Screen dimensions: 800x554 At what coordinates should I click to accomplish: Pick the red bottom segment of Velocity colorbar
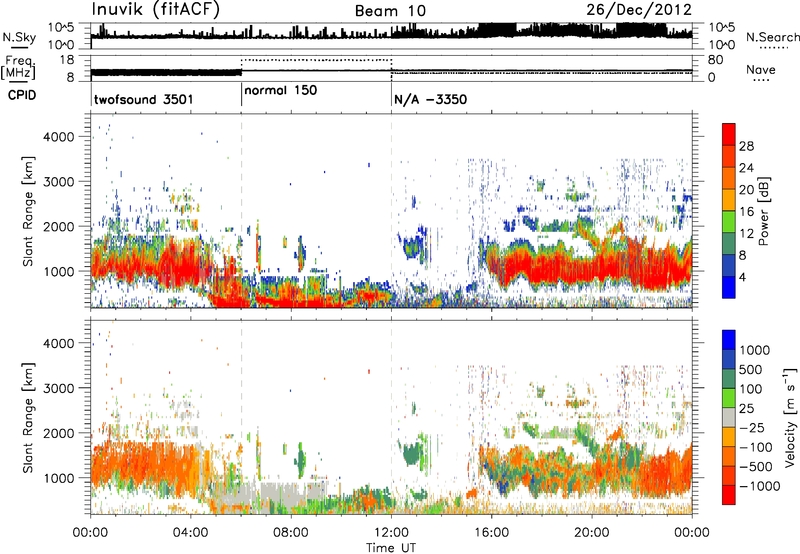coord(729,495)
